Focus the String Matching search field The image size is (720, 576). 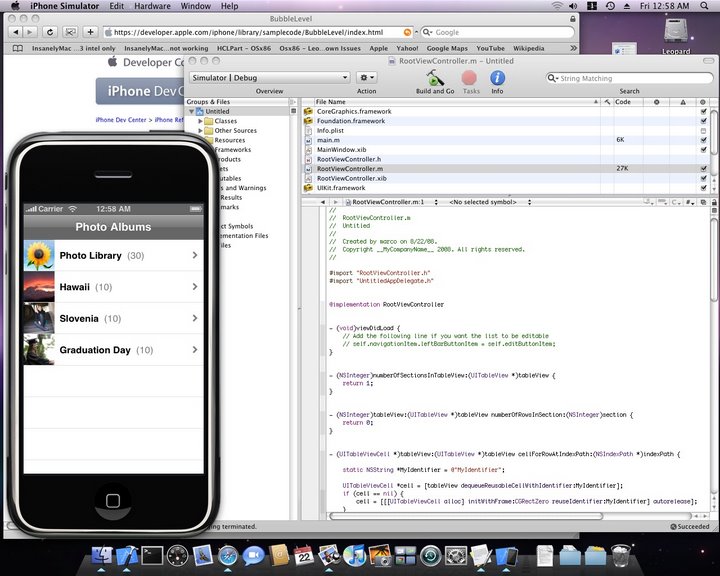(x=629, y=78)
